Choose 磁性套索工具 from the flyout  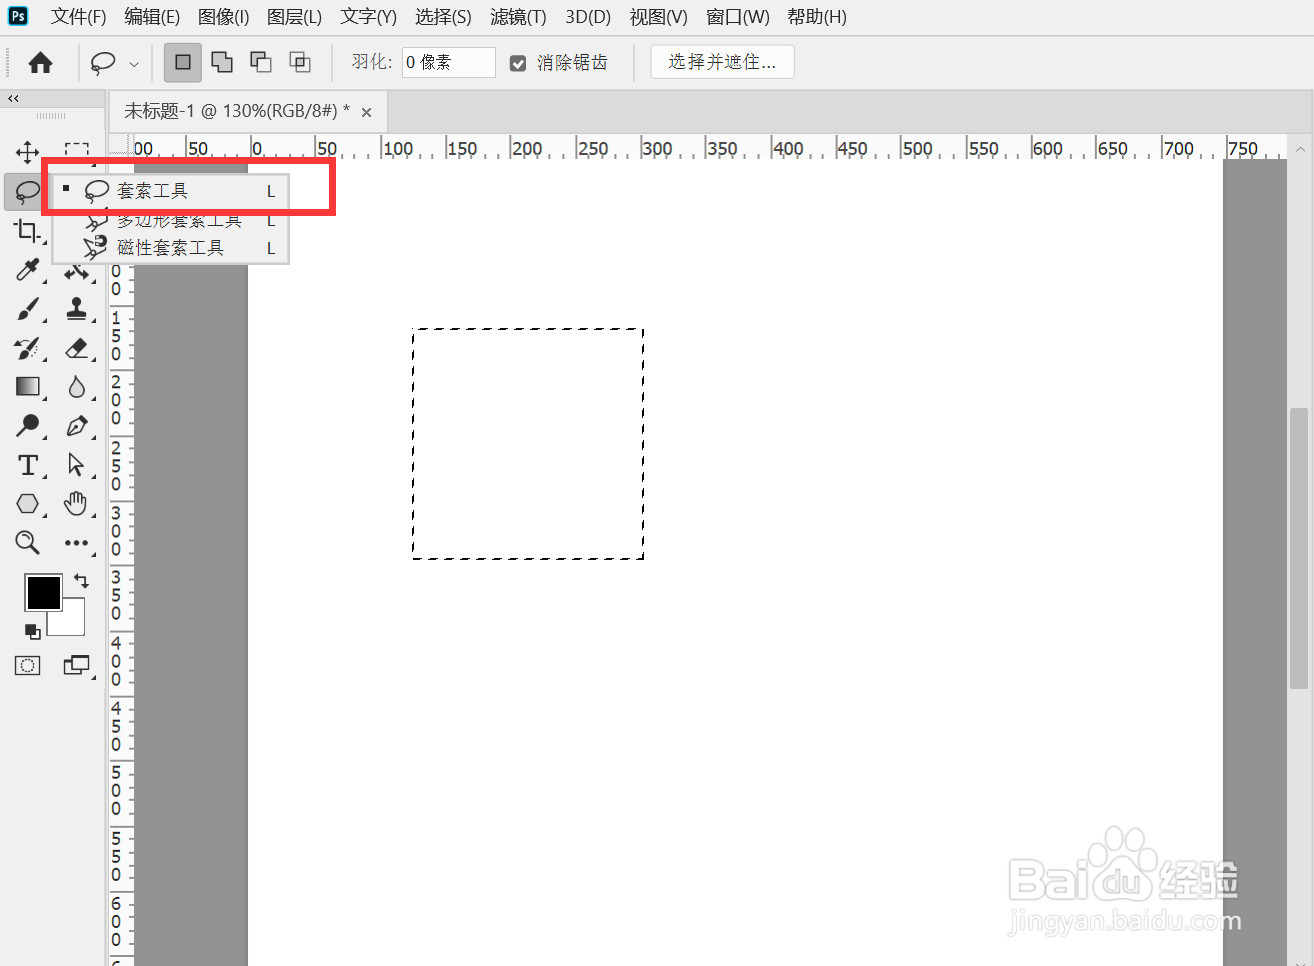pyautogui.click(x=171, y=247)
